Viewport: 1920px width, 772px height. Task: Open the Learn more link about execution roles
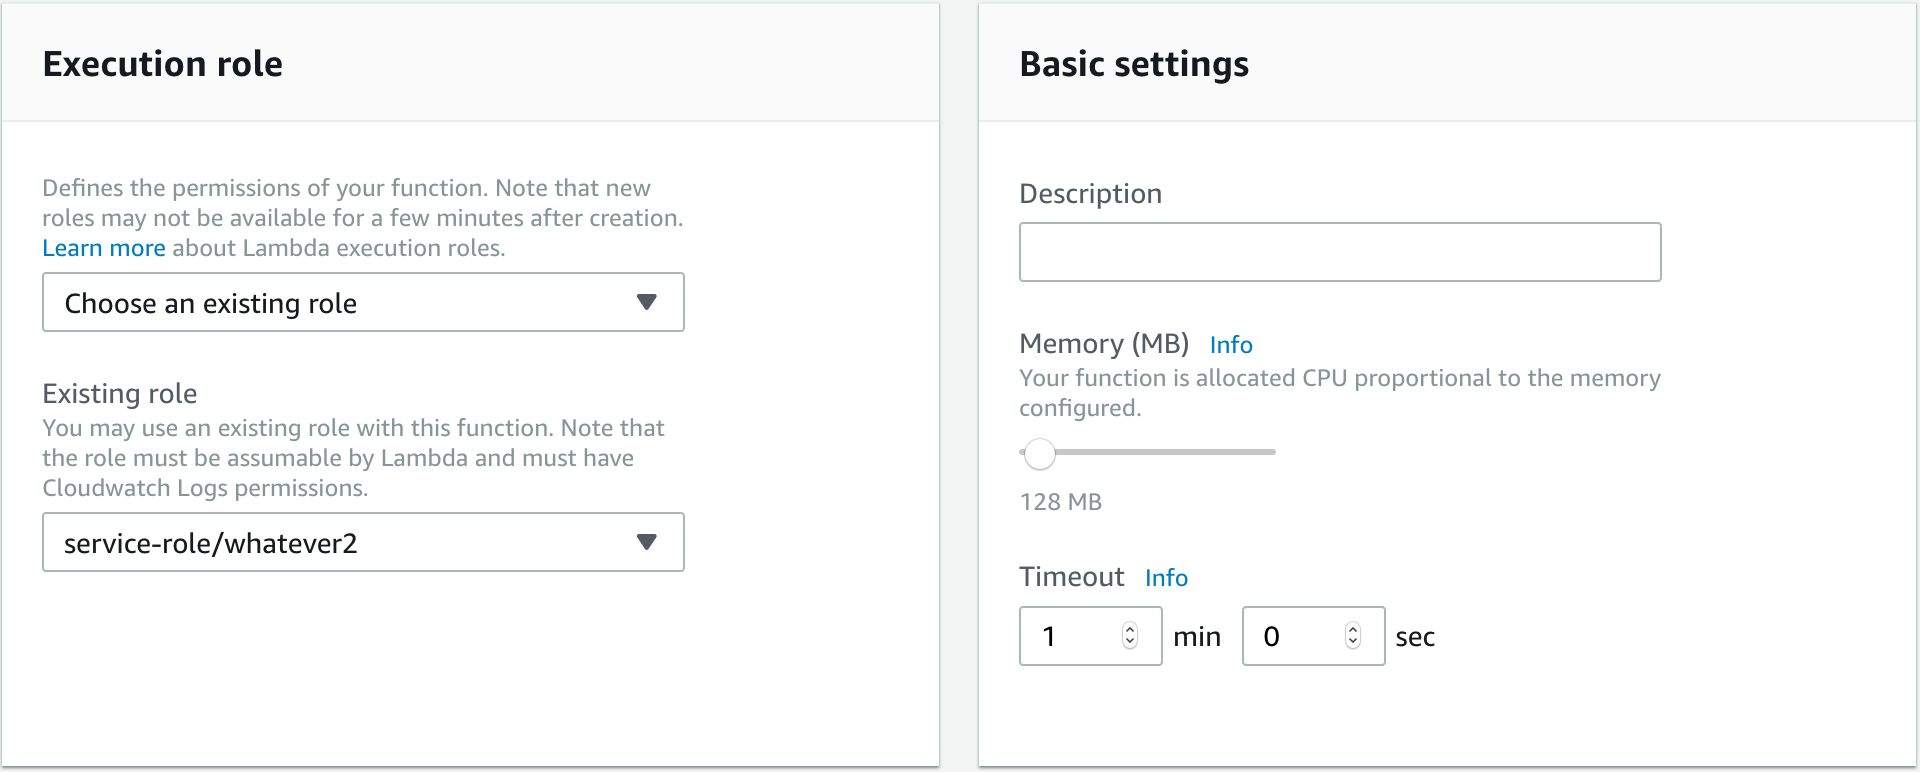104,248
